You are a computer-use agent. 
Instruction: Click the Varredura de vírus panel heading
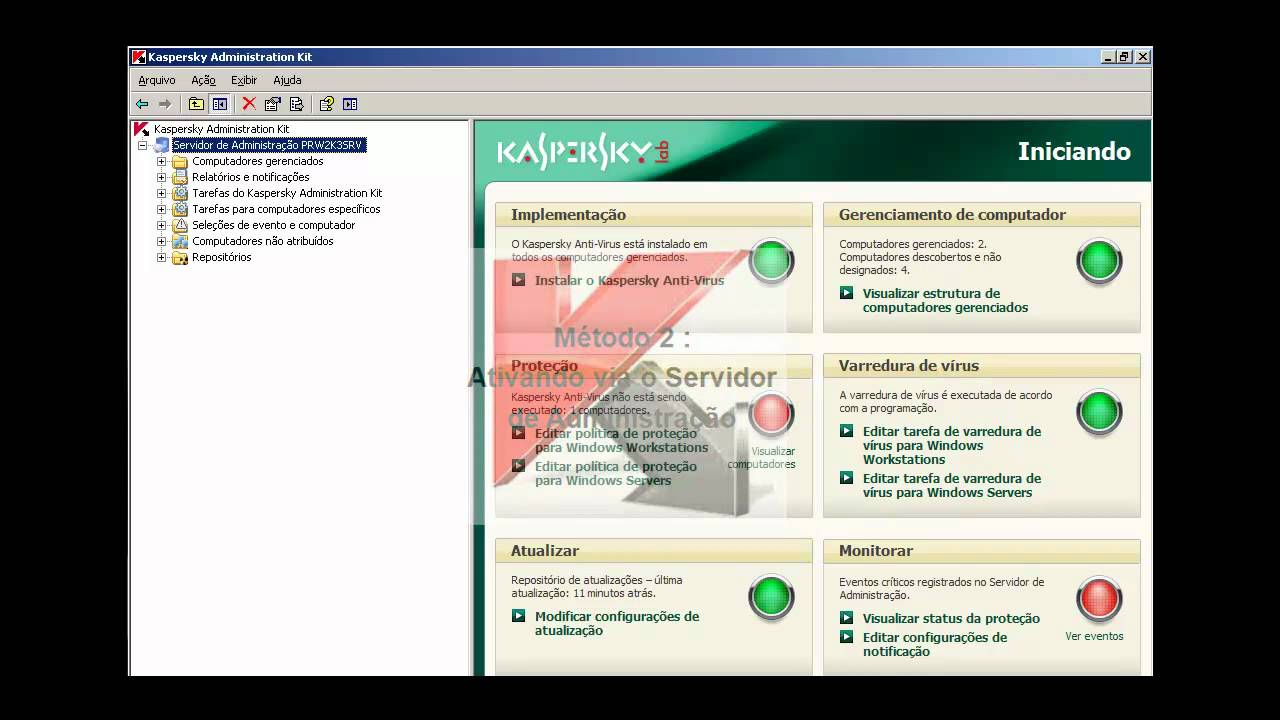(x=909, y=366)
